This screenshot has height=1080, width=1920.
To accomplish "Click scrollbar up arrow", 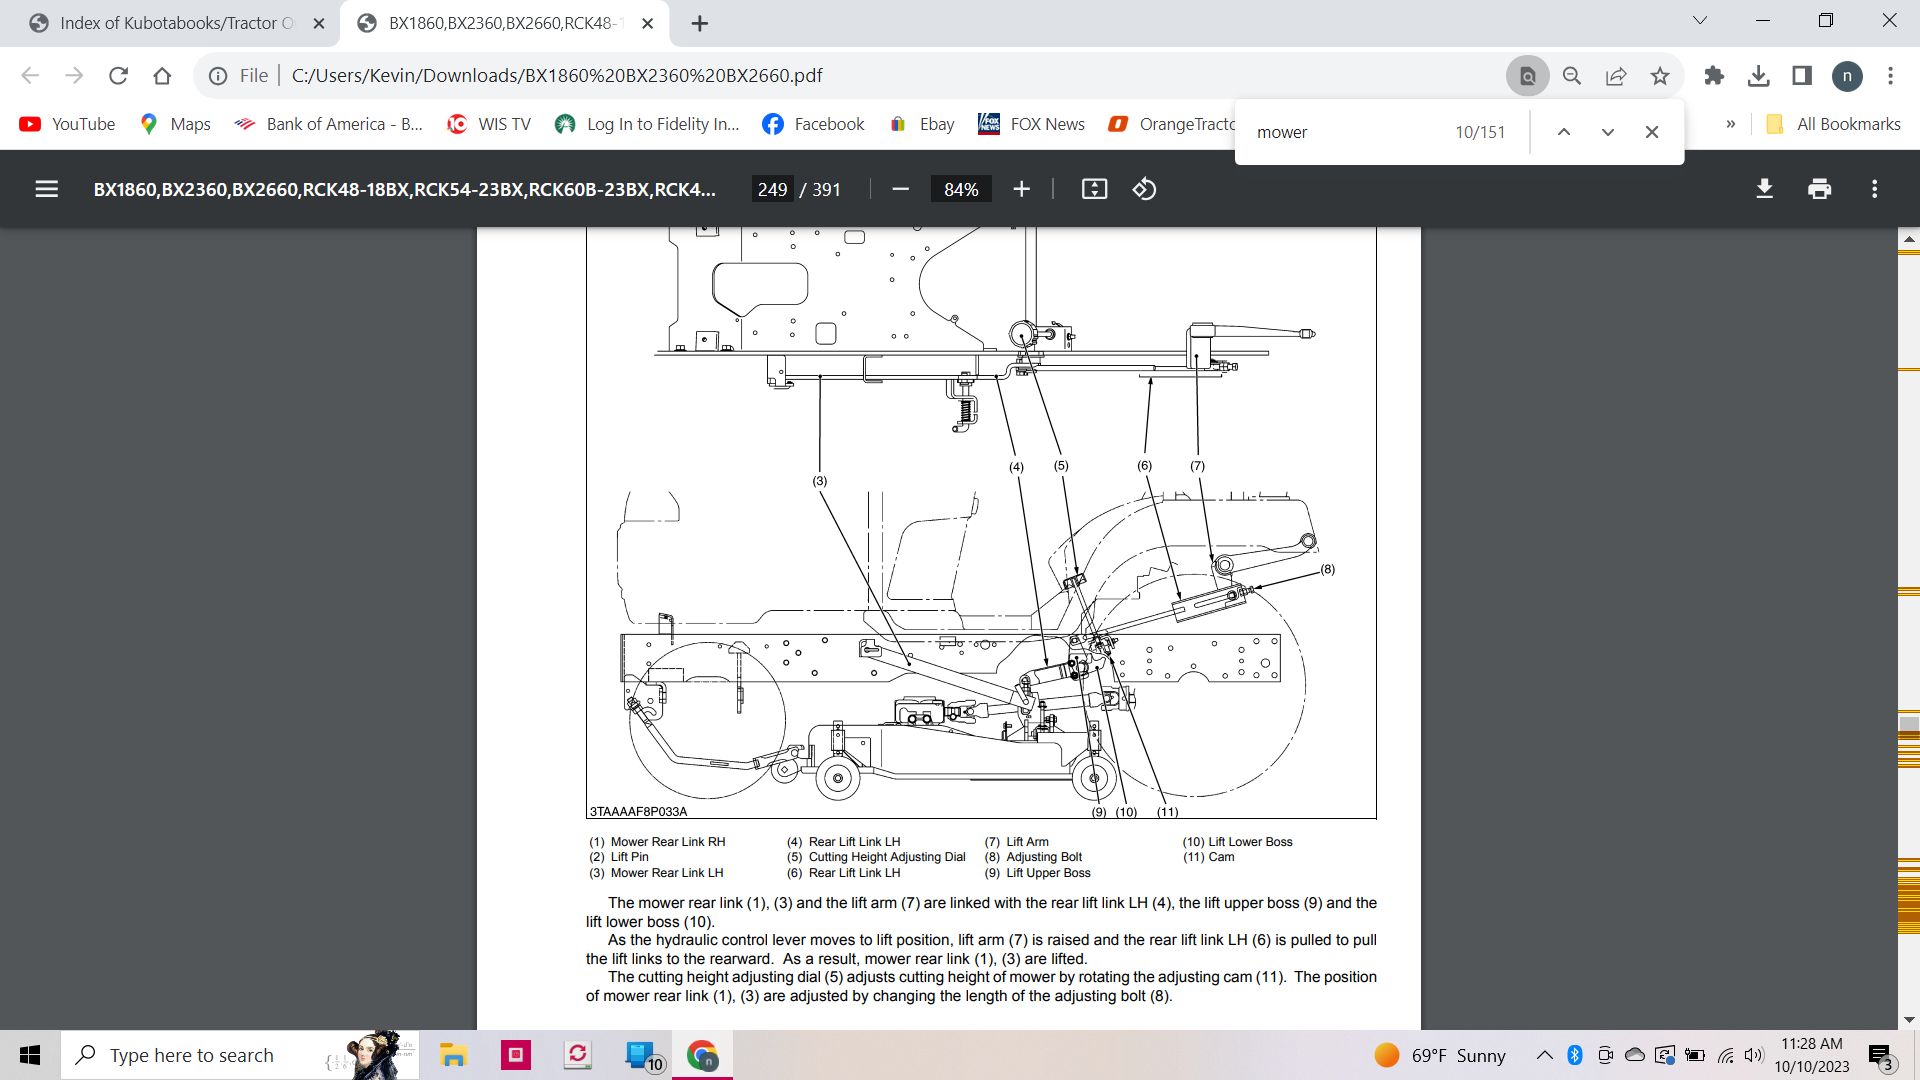I will [1909, 239].
